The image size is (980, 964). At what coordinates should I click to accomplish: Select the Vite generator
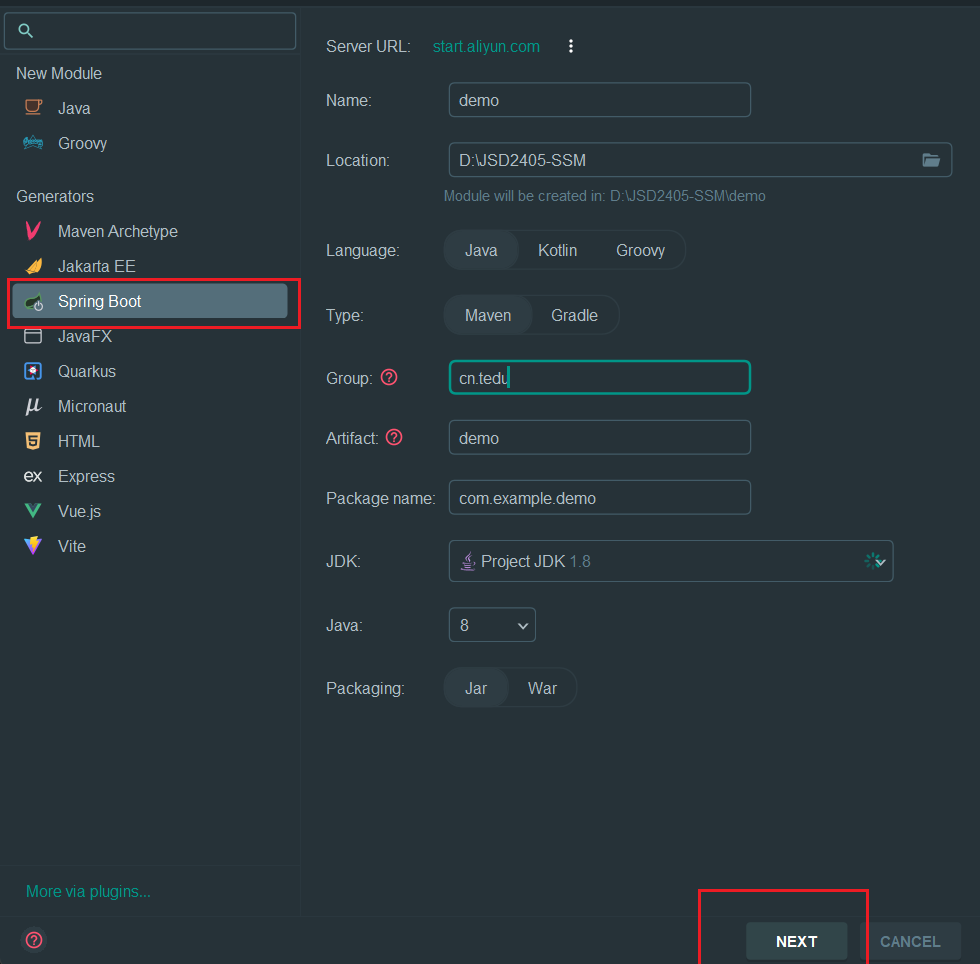tap(150, 546)
